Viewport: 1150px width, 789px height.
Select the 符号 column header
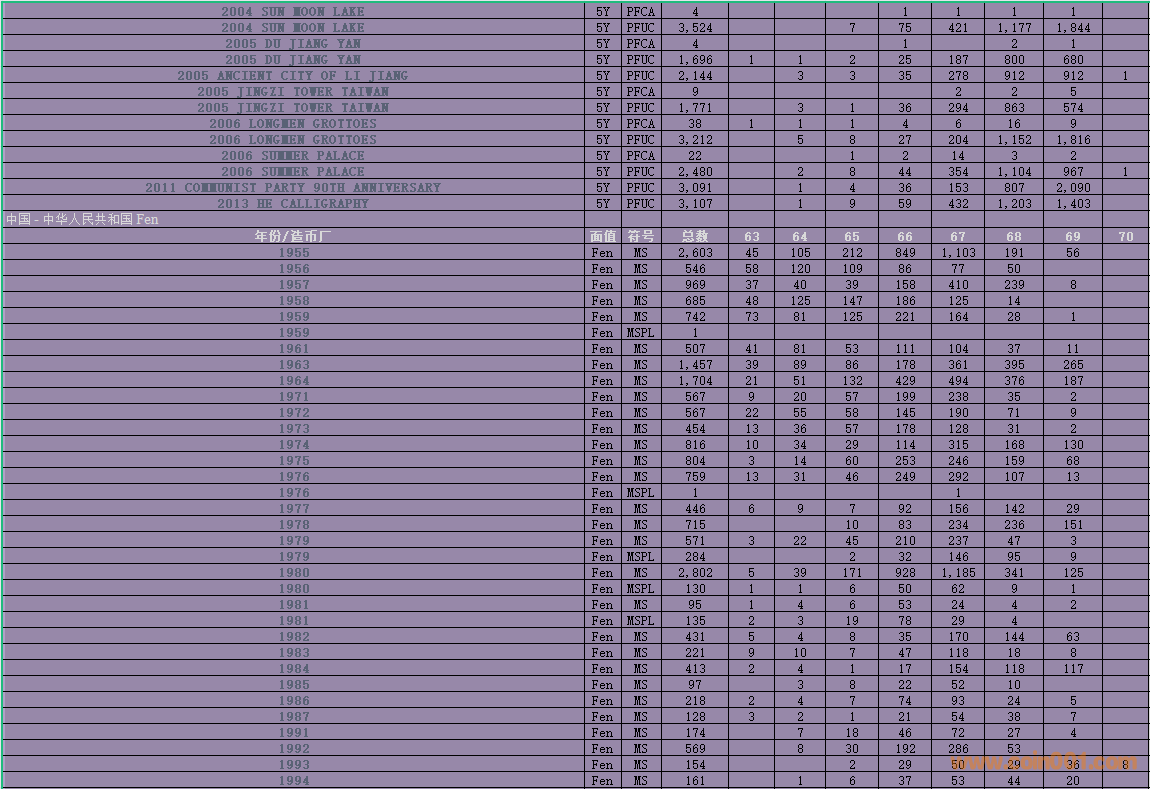point(640,236)
